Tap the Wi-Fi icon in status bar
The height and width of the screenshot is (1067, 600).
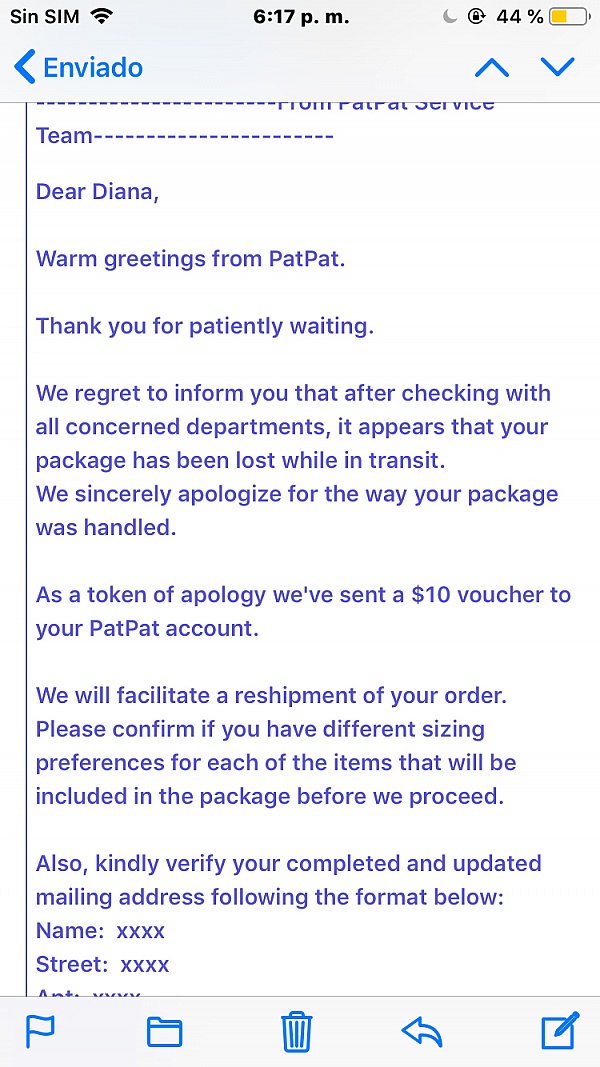pos(101,17)
